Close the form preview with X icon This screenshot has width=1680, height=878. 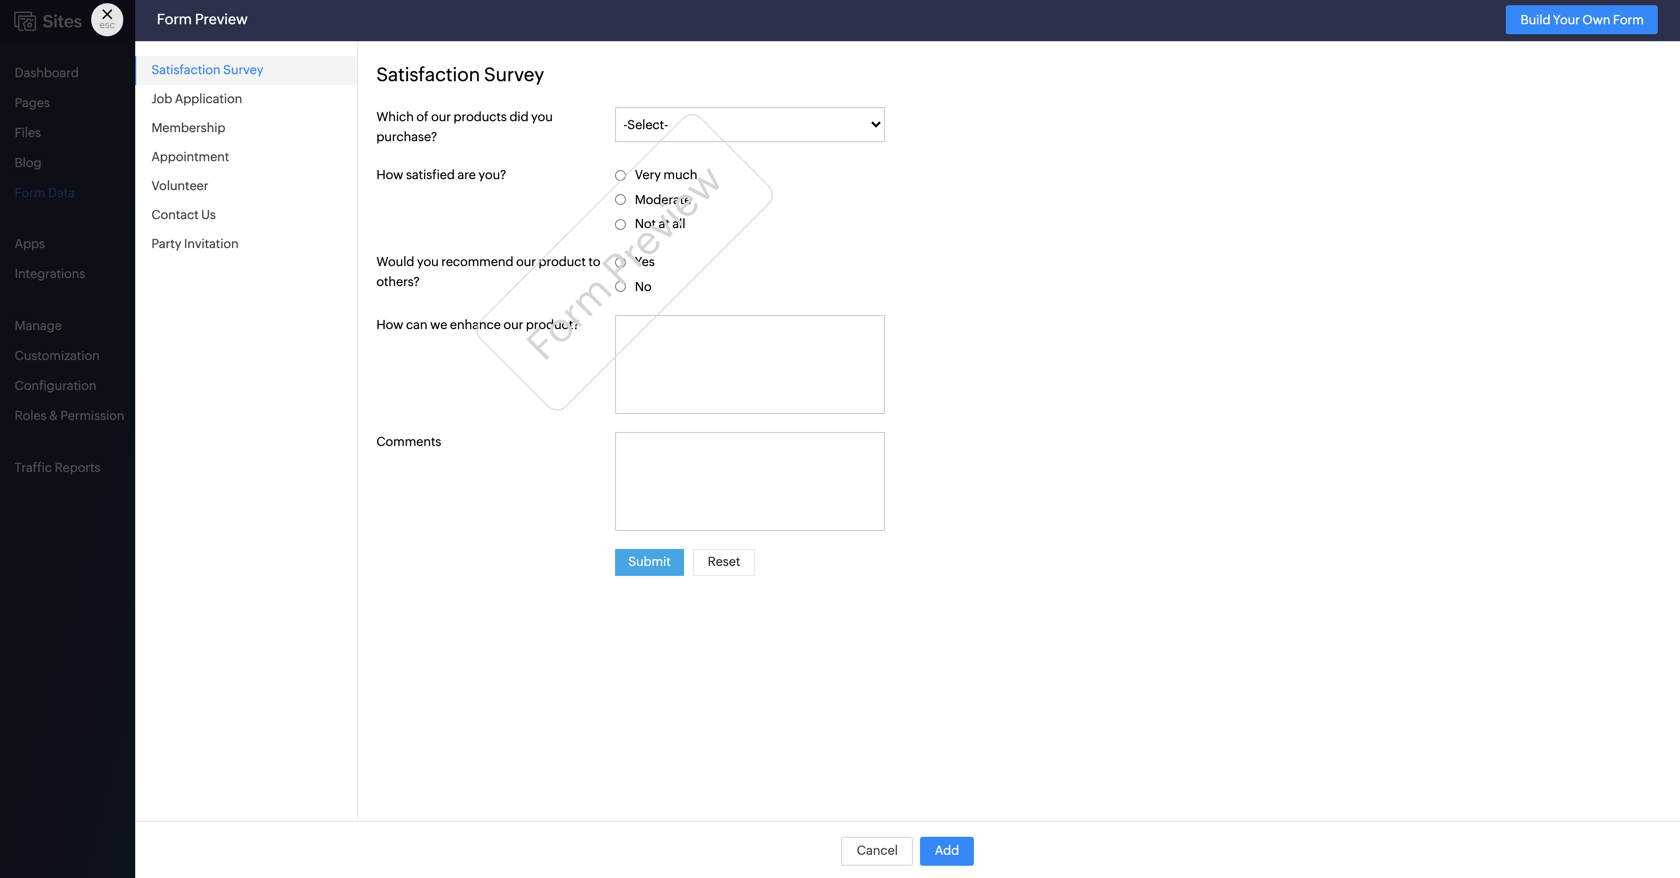(107, 19)
